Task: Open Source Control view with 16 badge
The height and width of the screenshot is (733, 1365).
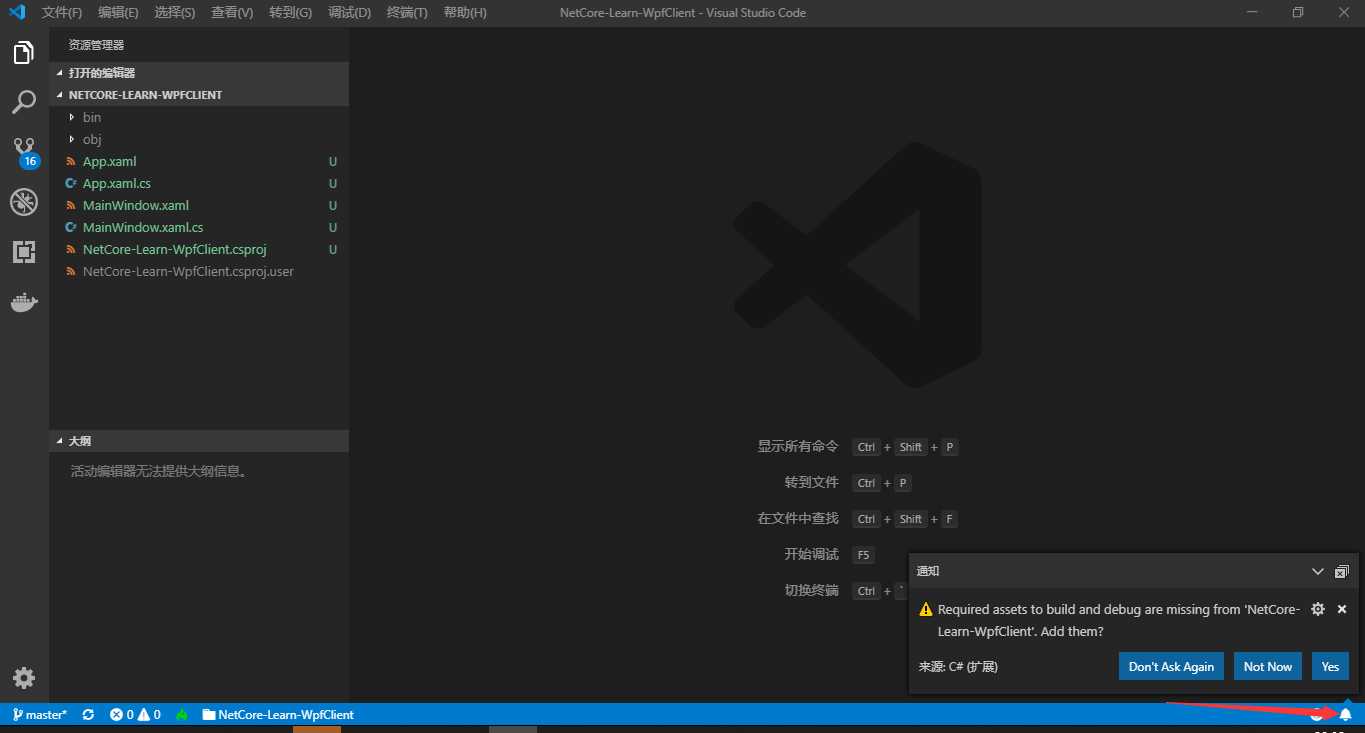Action: (x=24, y=152)
